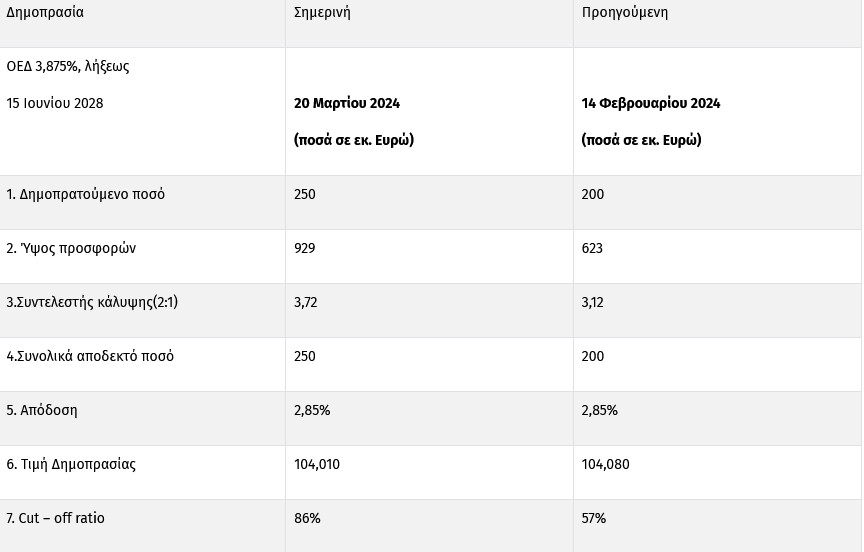Select the auction price 104,010

coord(317,464)
